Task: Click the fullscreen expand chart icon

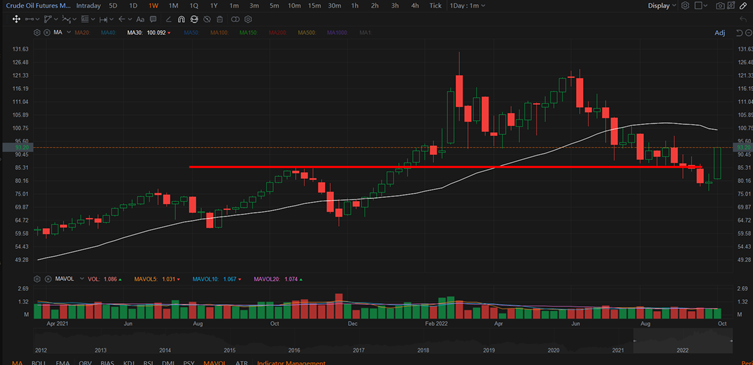Action: pyautogui.click(x=732, y=6)
